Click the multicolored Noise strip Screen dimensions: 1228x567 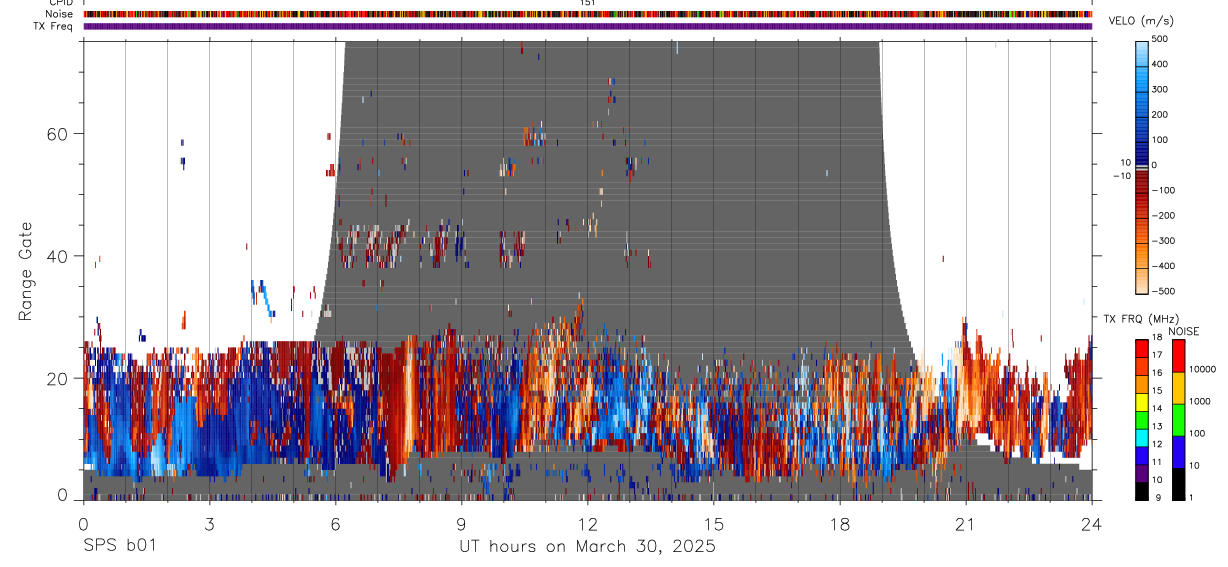[x=587, y=15]
